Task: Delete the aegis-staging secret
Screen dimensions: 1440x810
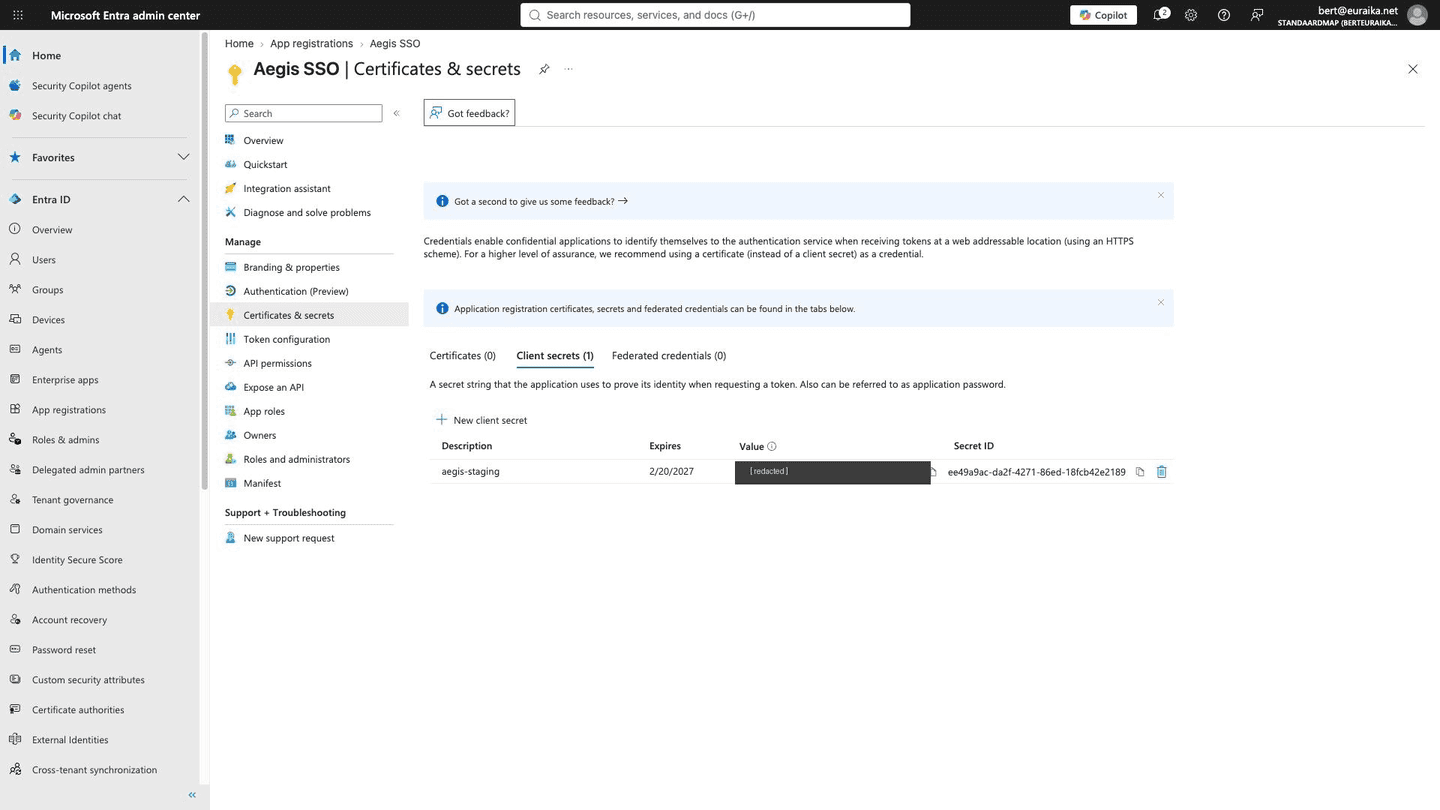Action: coord(1162,472)
